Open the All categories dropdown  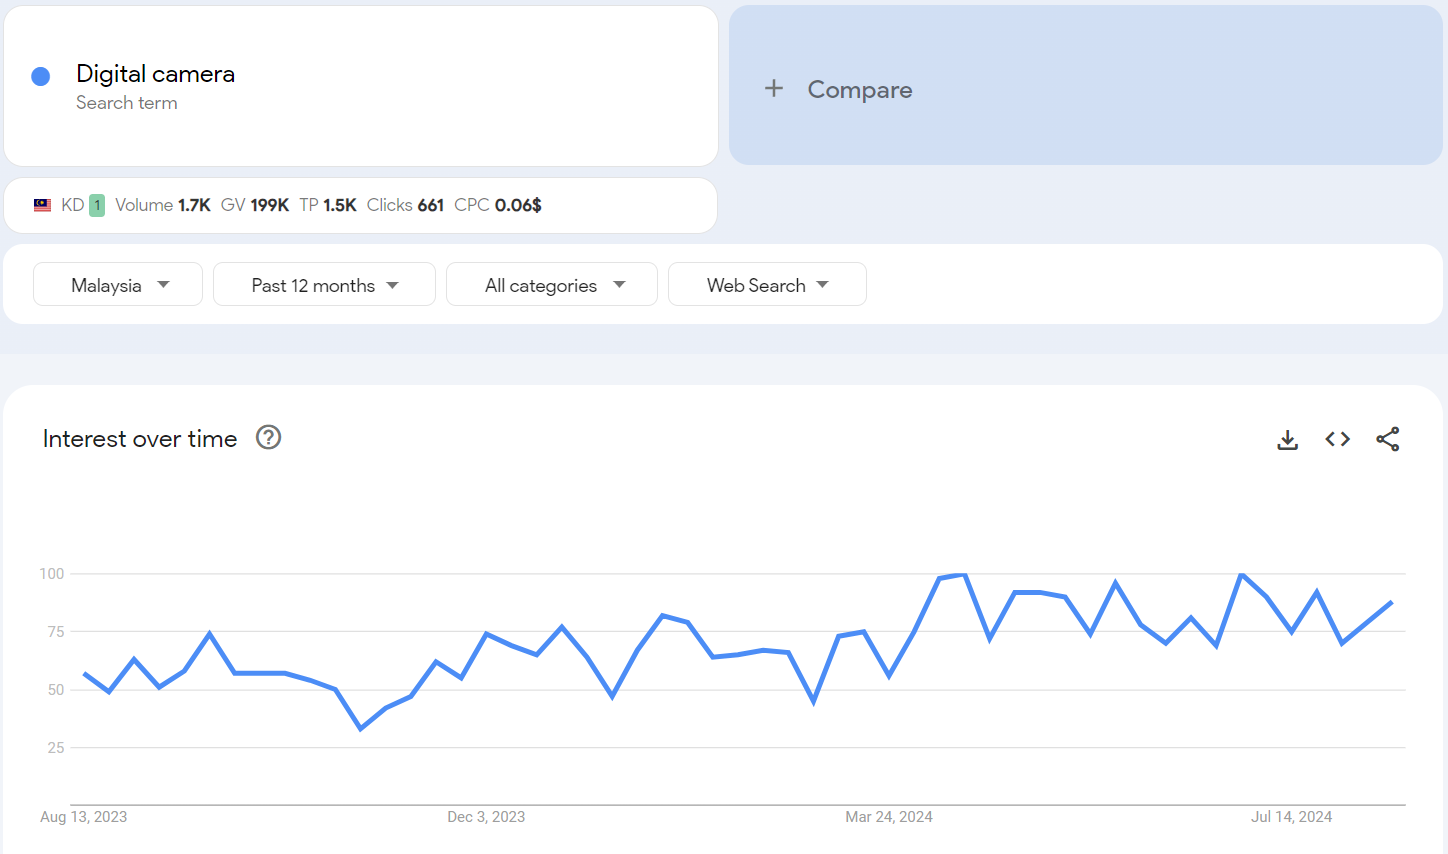(552, 285)
